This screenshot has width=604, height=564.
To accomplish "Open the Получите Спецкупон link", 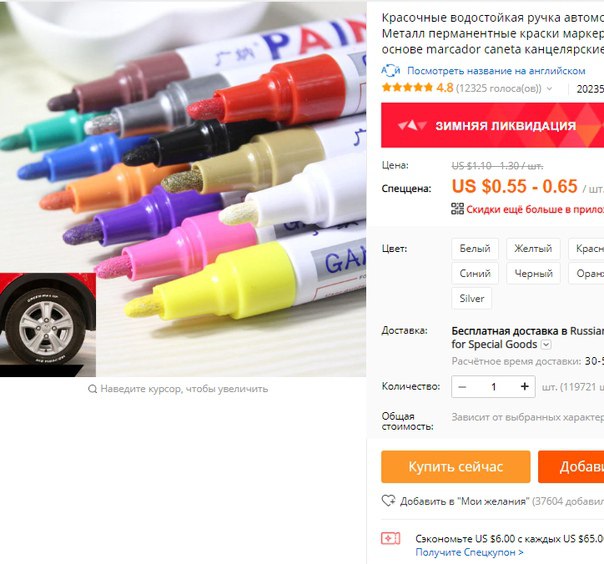I will (x=469, y=552).
